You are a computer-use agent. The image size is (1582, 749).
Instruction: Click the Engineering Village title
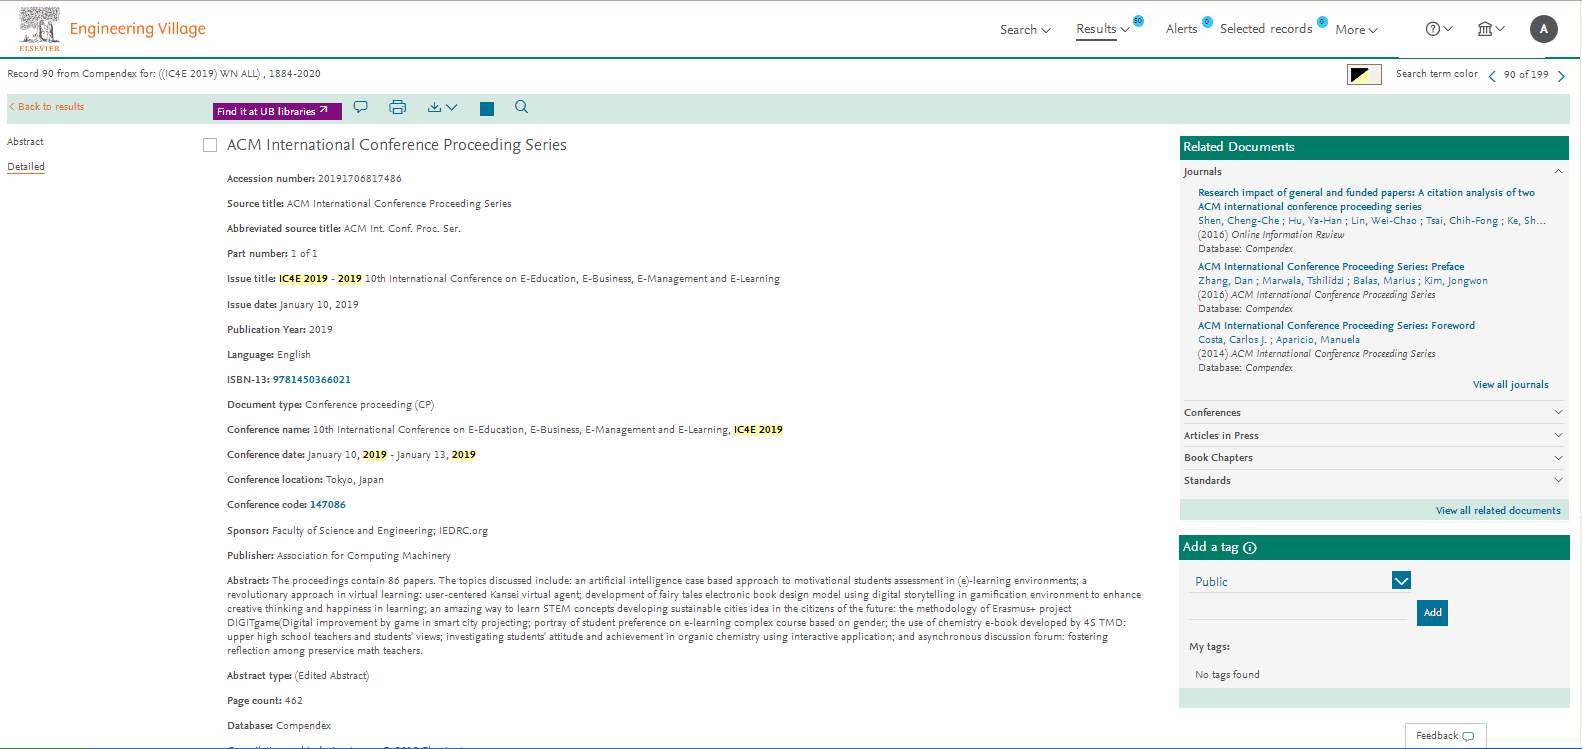pyautogui.click(x=138, y=29)
